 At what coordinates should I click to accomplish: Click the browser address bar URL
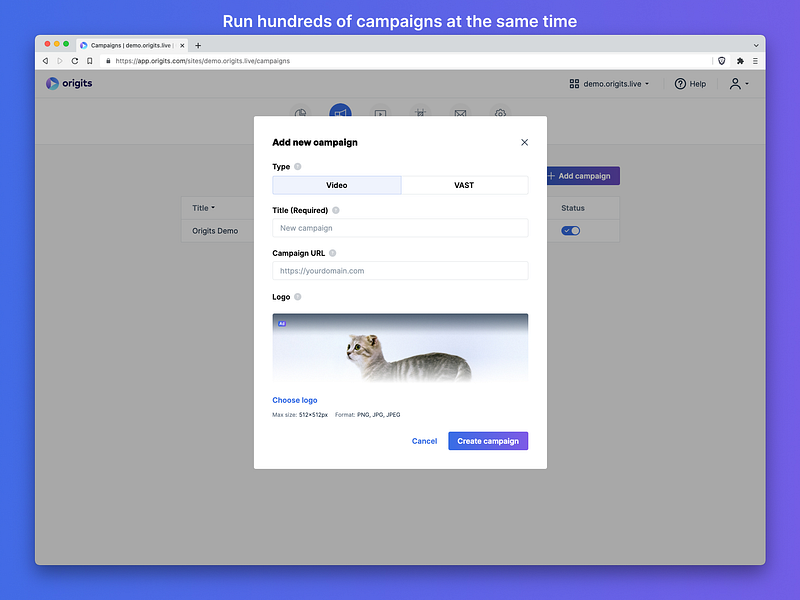point(203,61)
